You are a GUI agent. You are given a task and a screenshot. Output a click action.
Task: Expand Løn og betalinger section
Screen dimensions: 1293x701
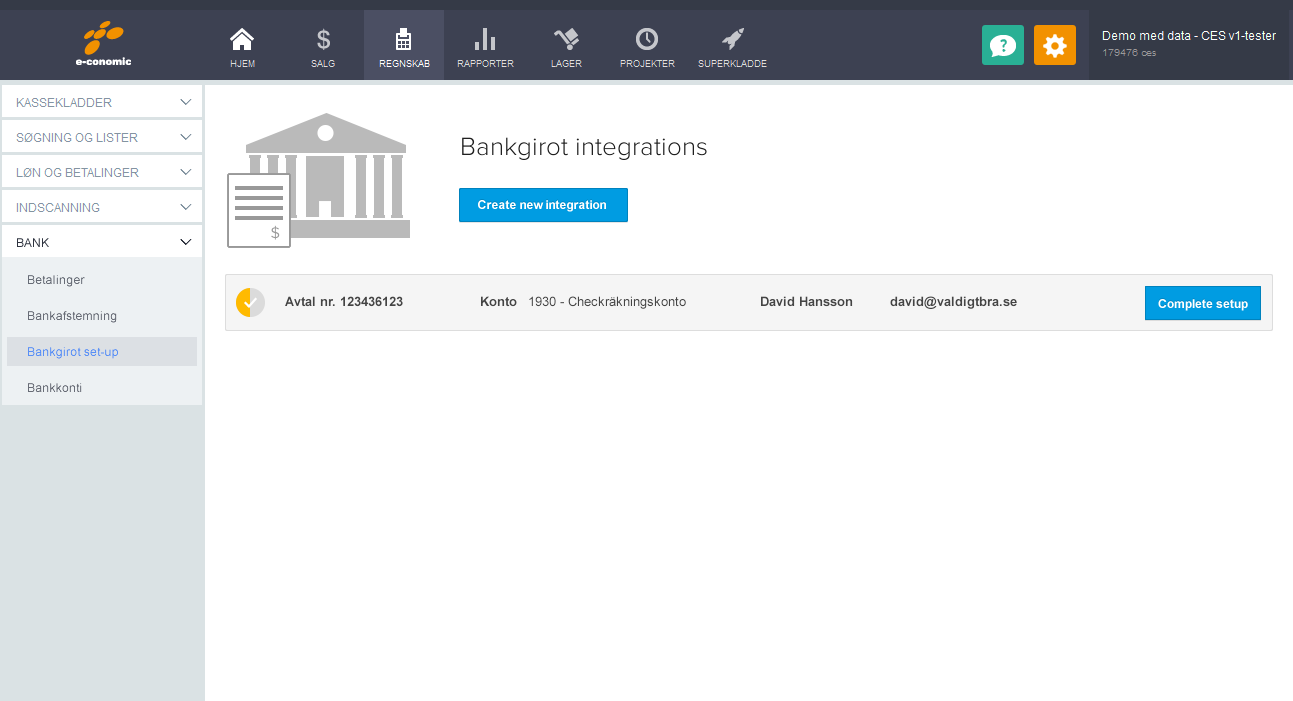tap(102, 172)
